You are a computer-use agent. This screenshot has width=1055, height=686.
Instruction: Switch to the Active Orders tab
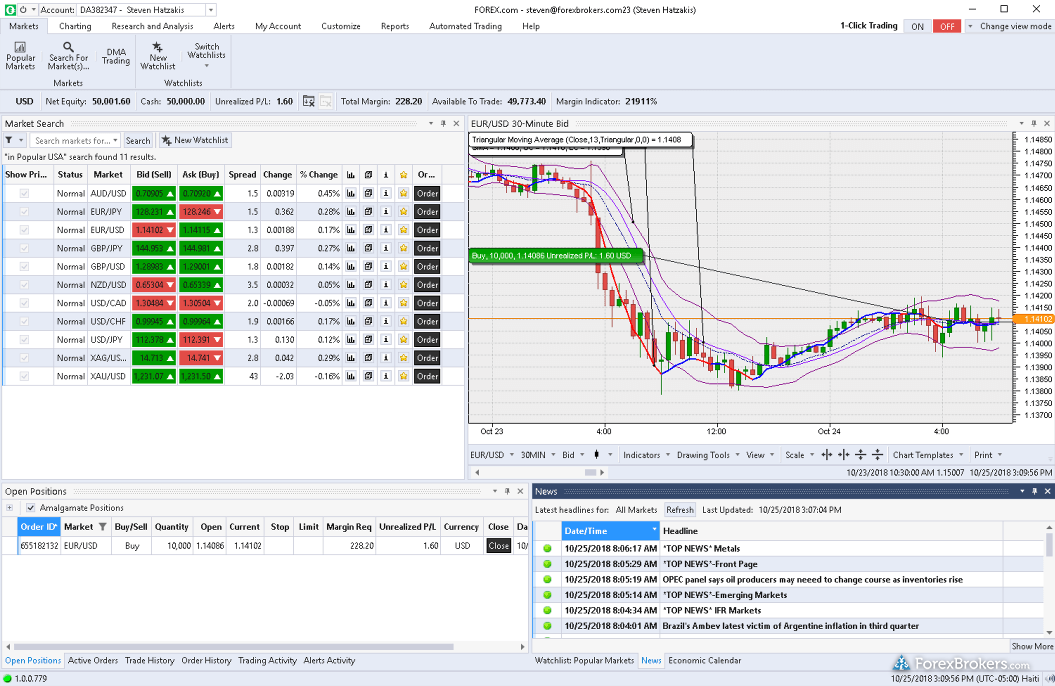click(93, 660)
